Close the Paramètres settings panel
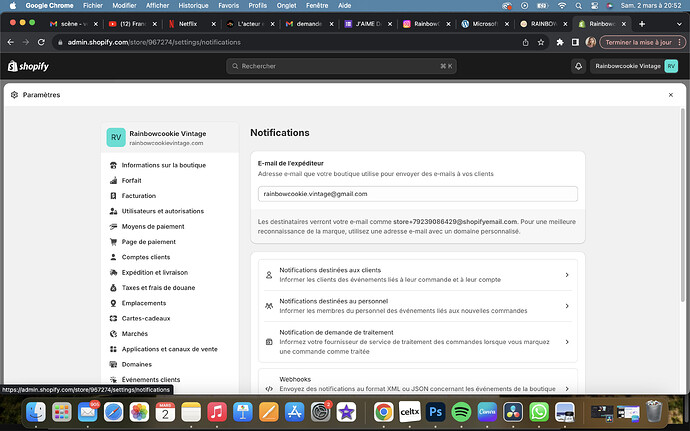The height and width of the screenshot is (431, 690). pos(671,95)
